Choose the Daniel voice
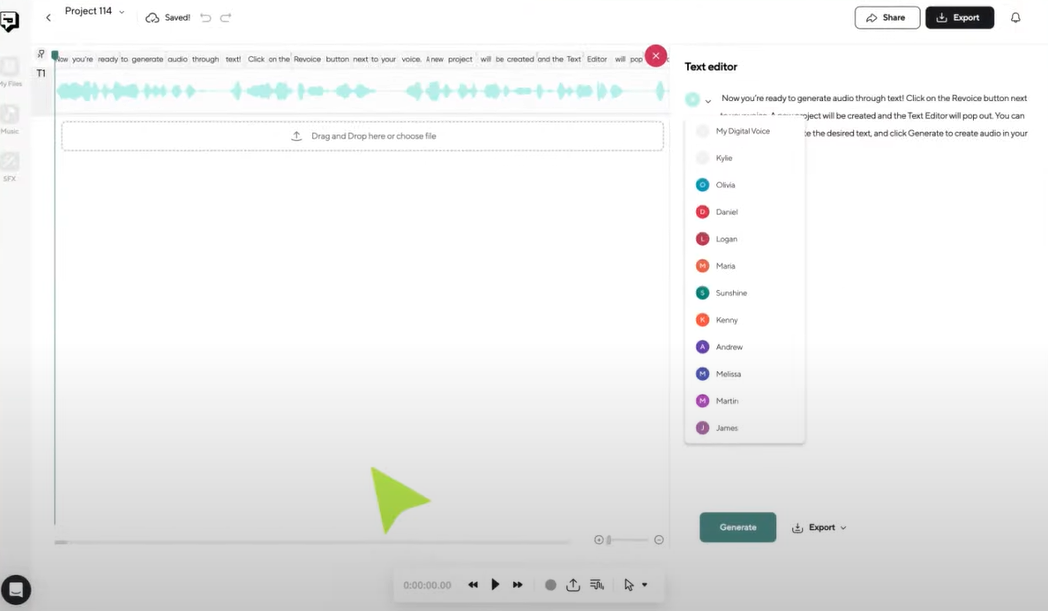Viewport: 1048px width, 611px height. coord(728,211)
